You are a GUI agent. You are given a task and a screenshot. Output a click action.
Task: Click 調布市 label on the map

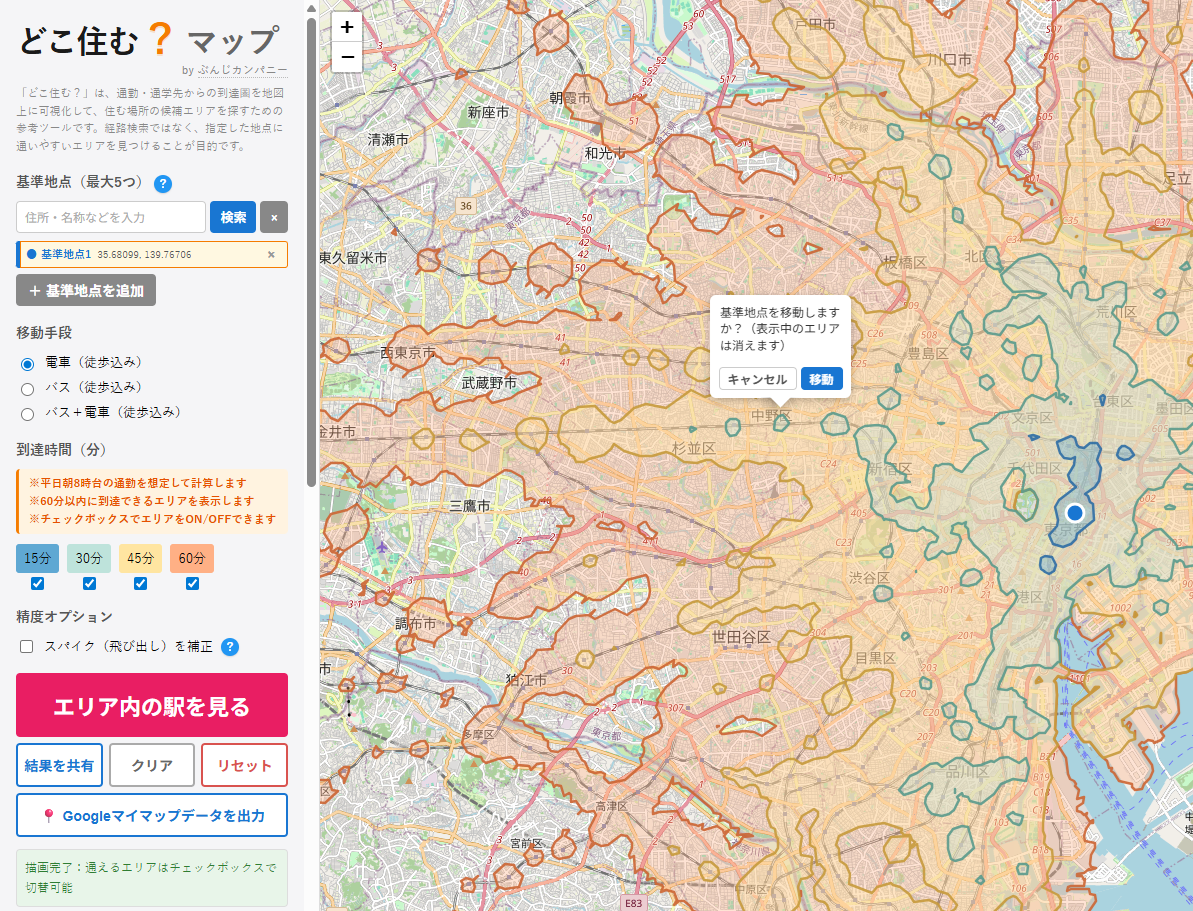[415, 623]
